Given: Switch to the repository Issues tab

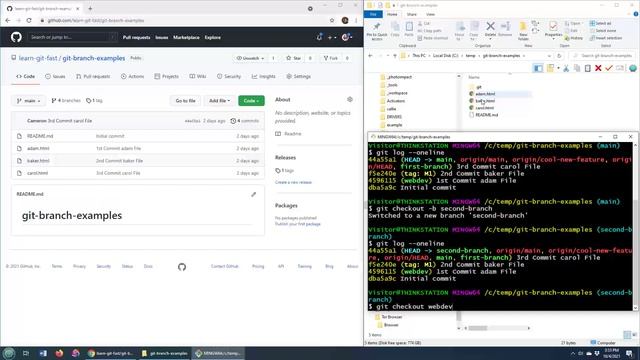Looking at the screenshot, I should 55,76.
